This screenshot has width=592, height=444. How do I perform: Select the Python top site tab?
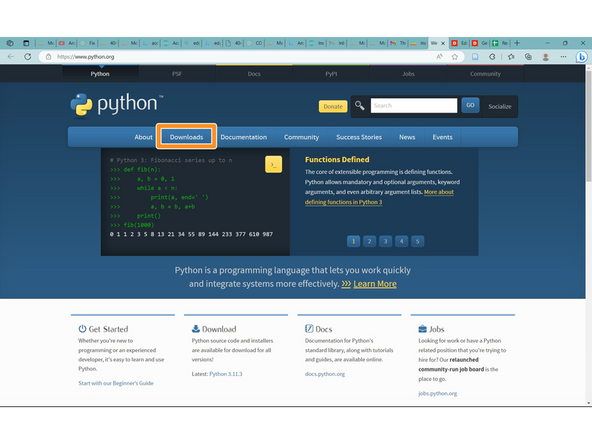pos(100,74)
